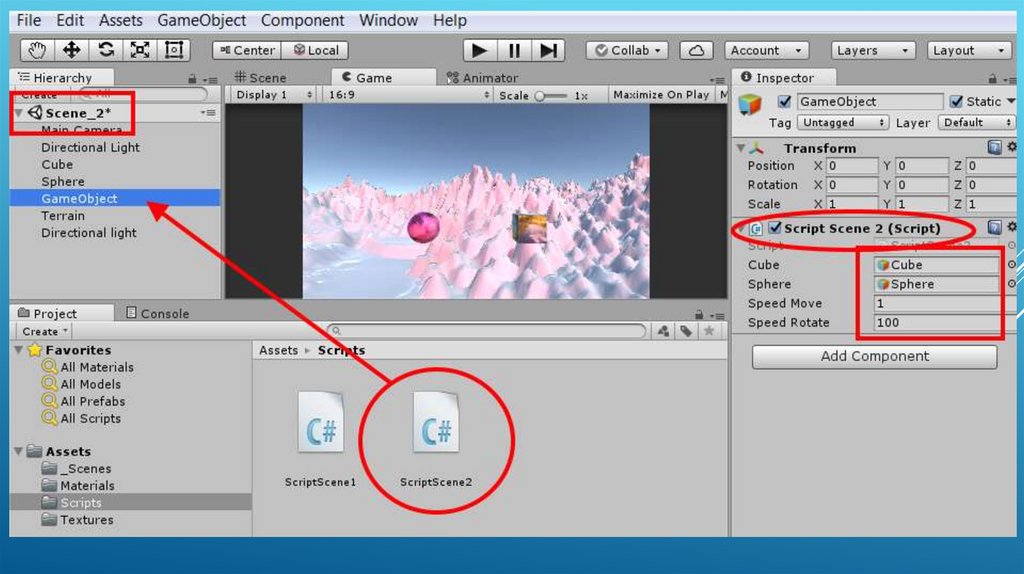
Task: Toggle Script Scene 2 enabled checkbox
Action: coord(775,228)
